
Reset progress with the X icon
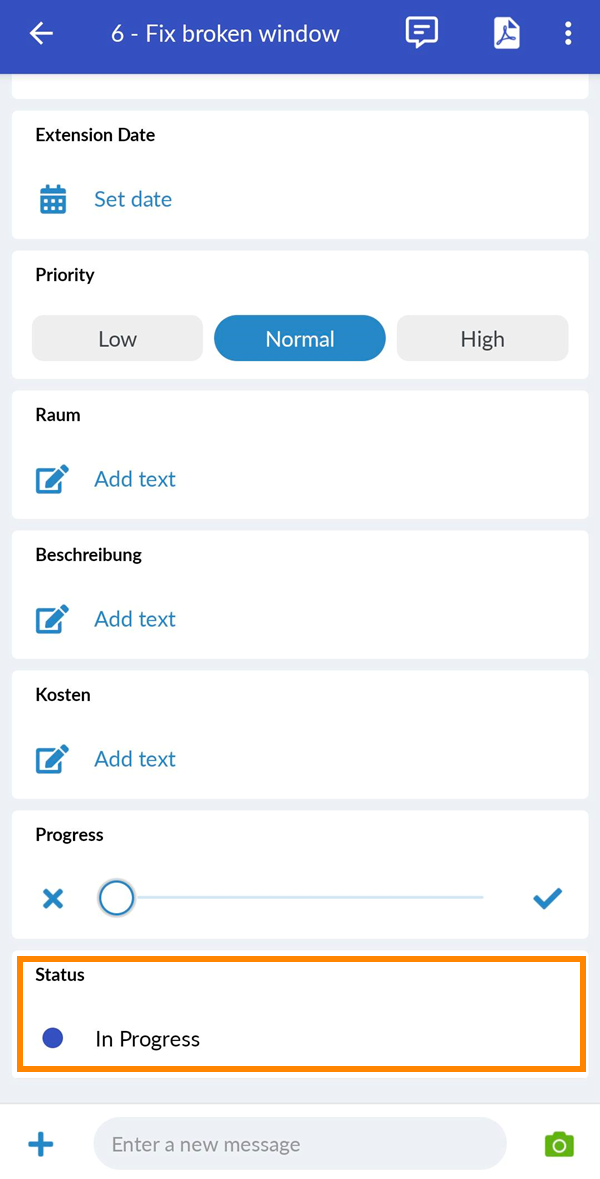point(53,899)
